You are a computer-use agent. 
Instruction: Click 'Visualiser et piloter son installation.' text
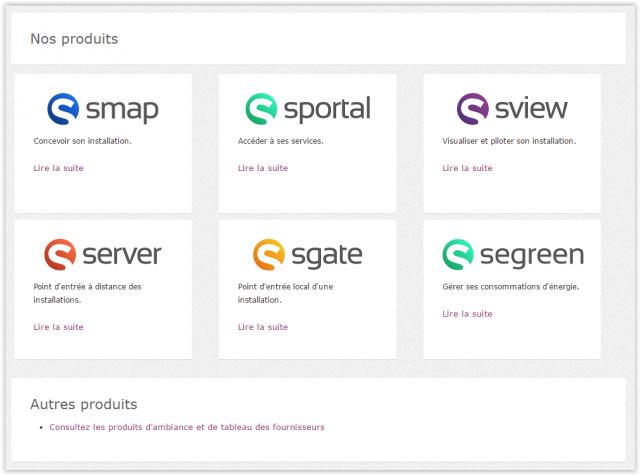509,141
